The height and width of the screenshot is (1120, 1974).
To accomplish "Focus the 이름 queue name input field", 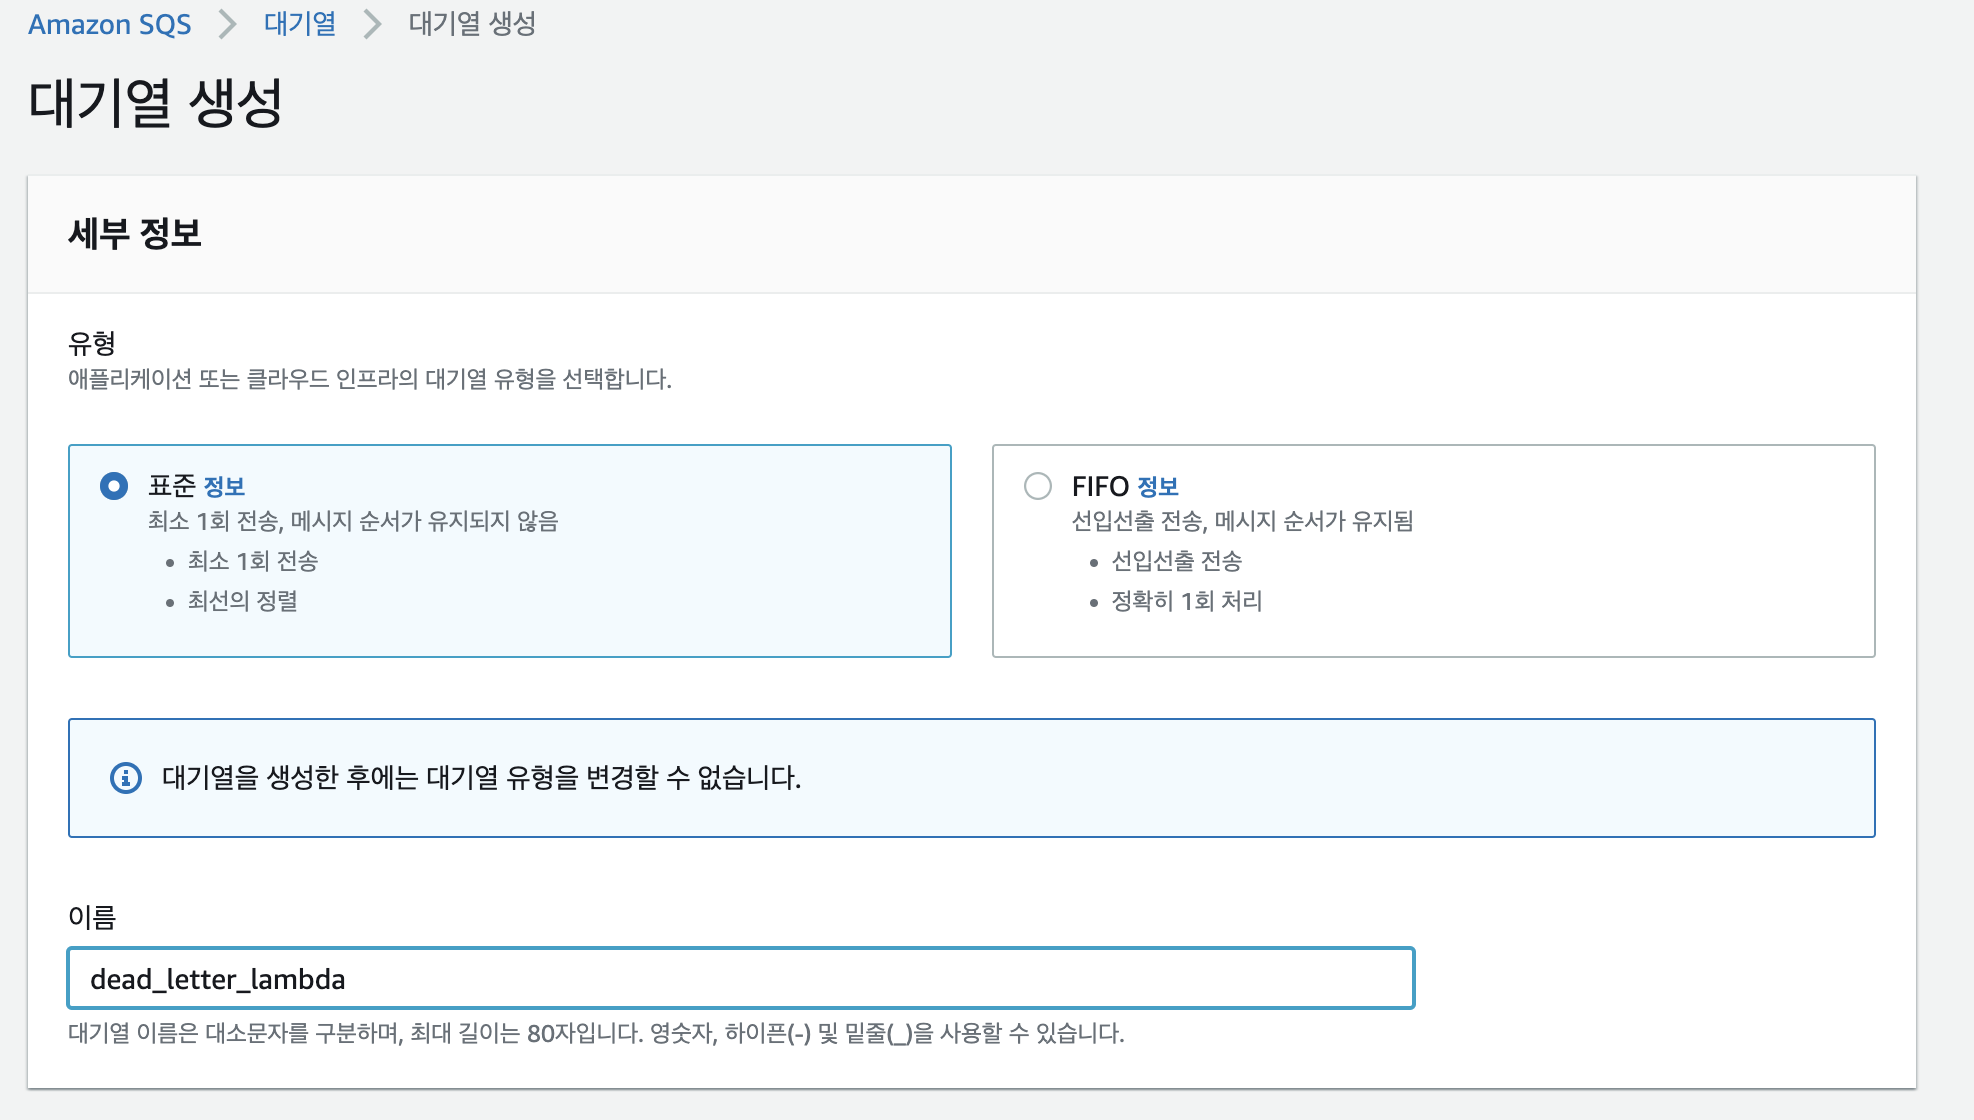I will [x=741, y=978].
